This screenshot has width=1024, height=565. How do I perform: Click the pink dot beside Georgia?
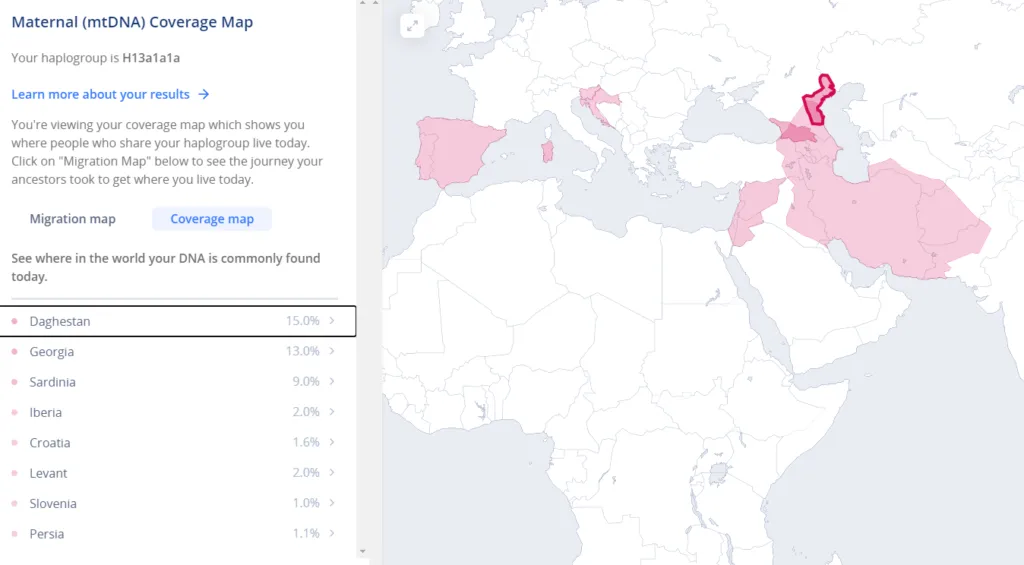(x=14, y=352)
